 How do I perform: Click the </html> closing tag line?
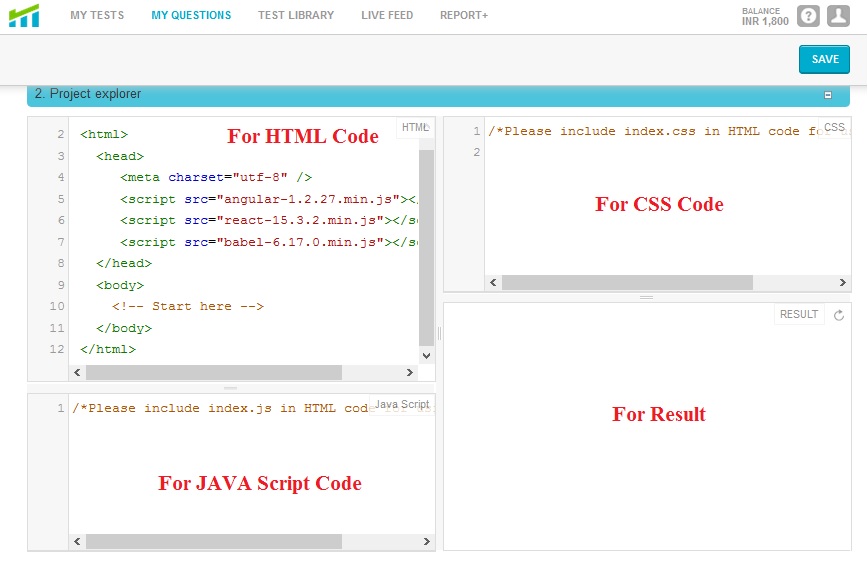click(x=107, y=350)
